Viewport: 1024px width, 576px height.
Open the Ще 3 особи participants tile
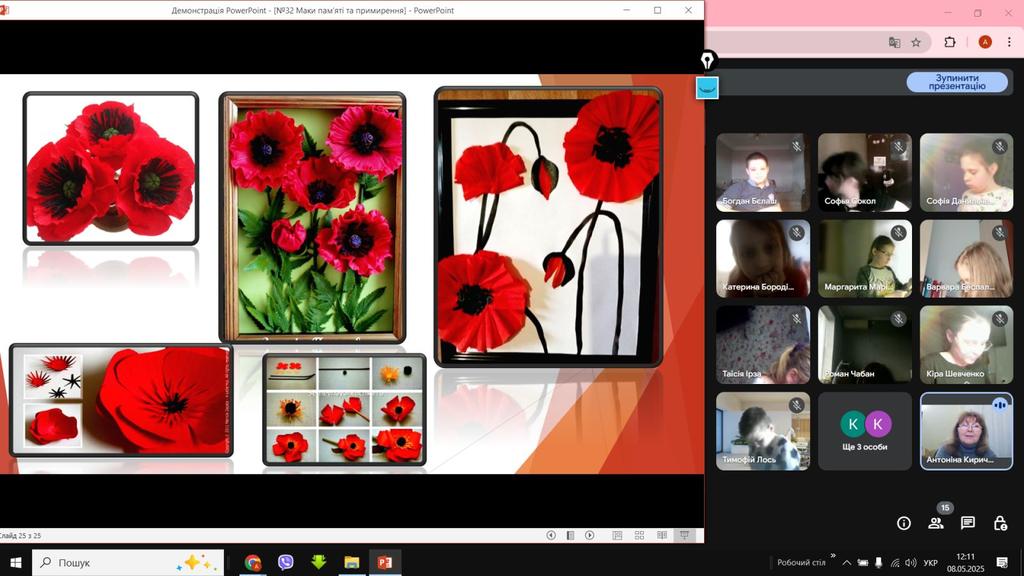click(865, 431)
